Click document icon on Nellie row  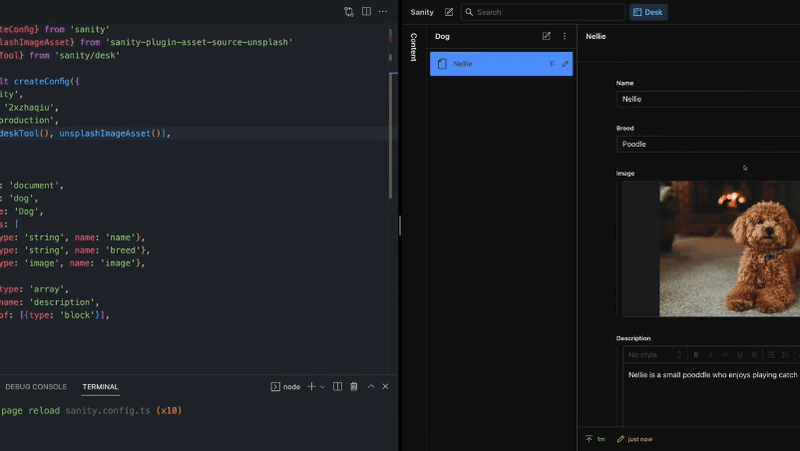442,64
